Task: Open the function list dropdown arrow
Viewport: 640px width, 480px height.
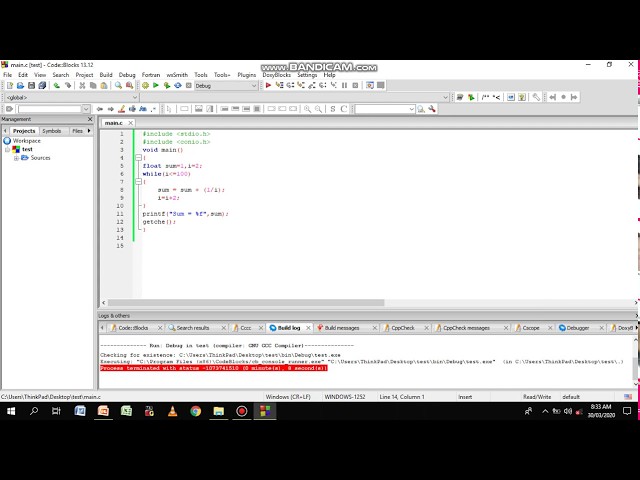Action: [x=445, y=98]
